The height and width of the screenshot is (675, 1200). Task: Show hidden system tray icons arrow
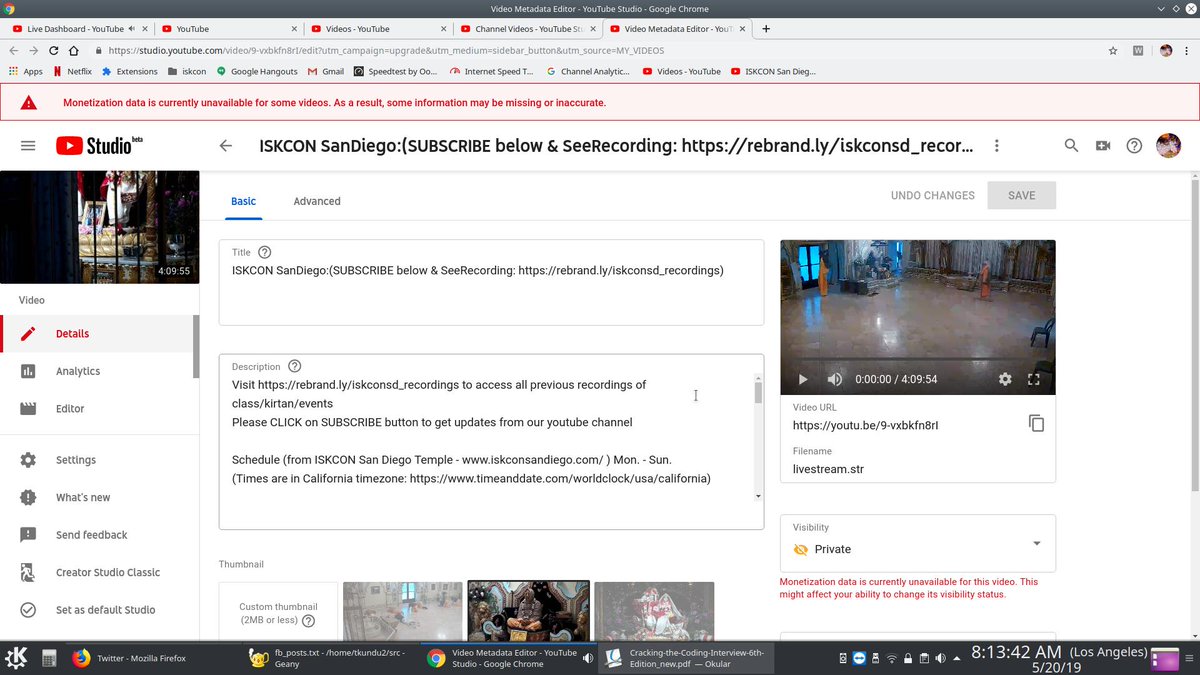point(959,657)
